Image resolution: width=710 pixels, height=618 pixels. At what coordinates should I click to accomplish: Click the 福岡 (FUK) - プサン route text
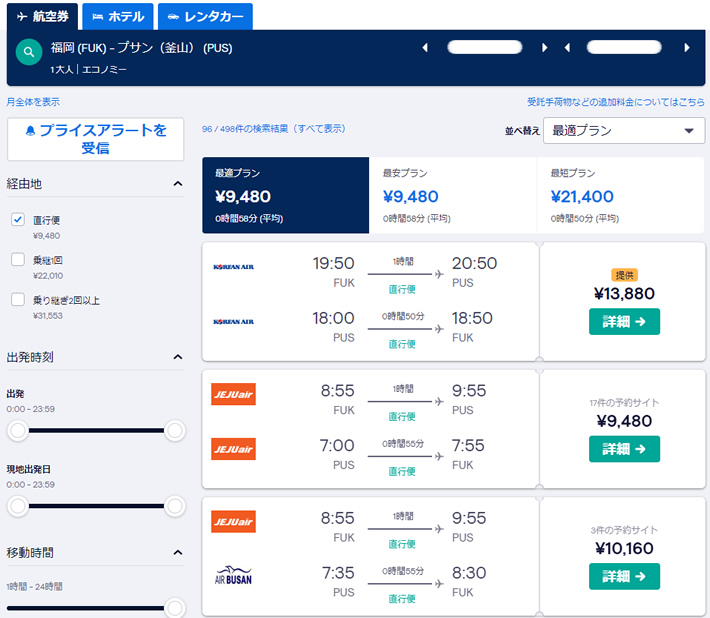tap(141, 48)
